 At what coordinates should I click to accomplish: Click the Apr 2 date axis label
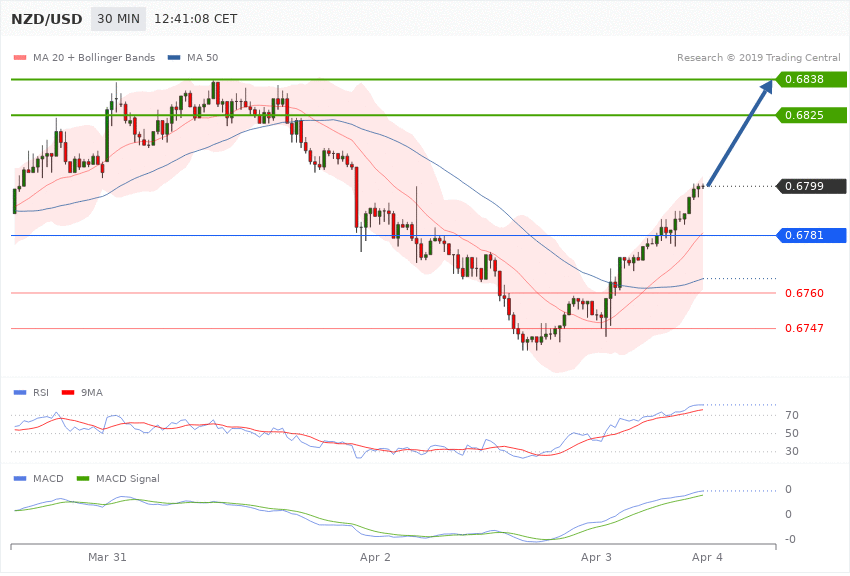pyautogui.click(x=375, y=557)
